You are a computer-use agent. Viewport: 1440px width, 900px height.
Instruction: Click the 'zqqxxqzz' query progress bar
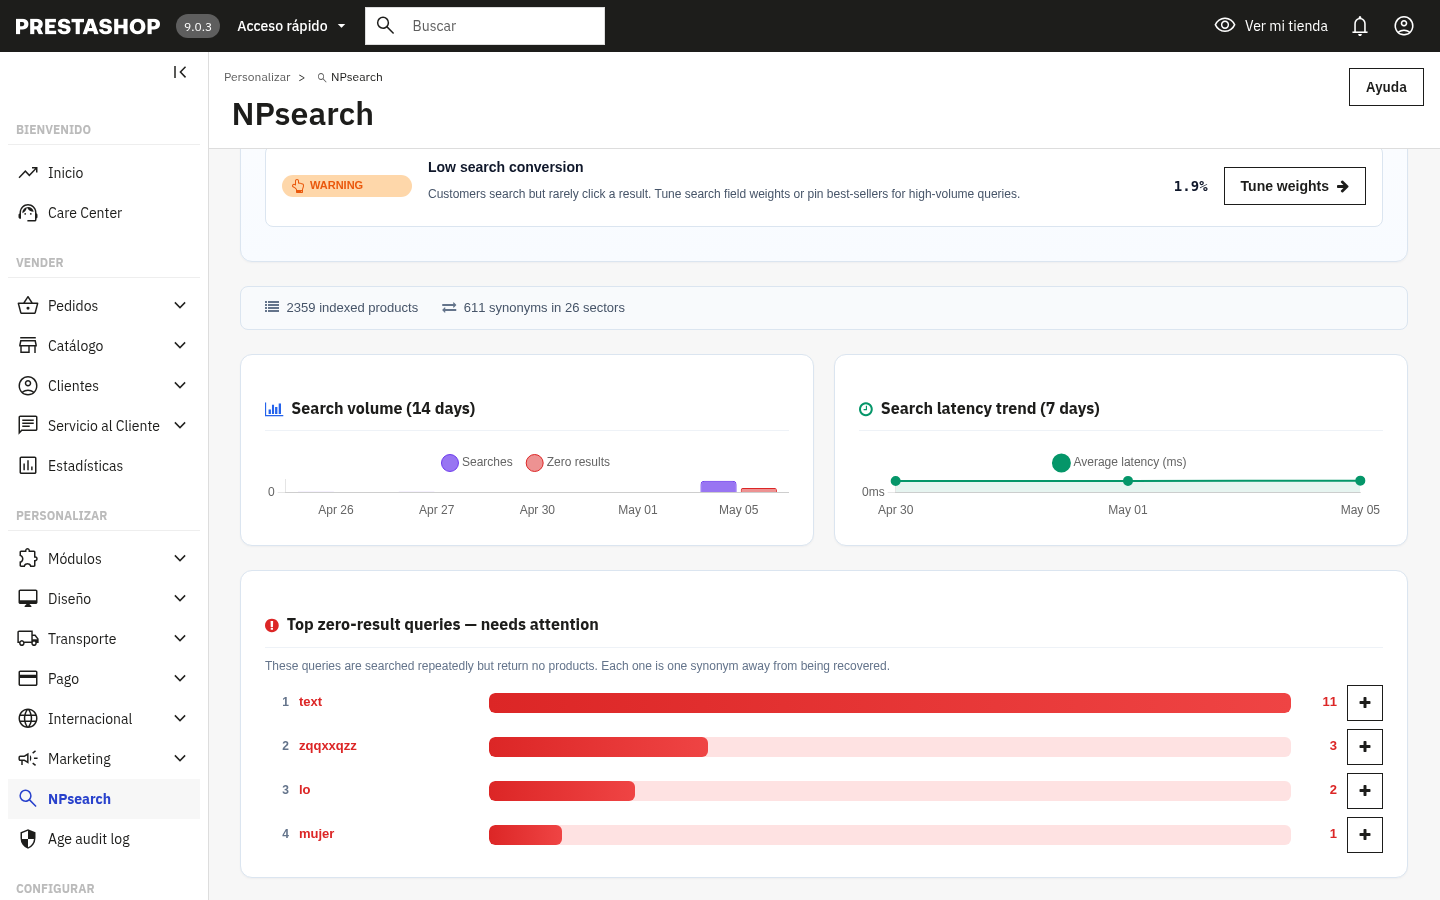[x=890, y=747]
